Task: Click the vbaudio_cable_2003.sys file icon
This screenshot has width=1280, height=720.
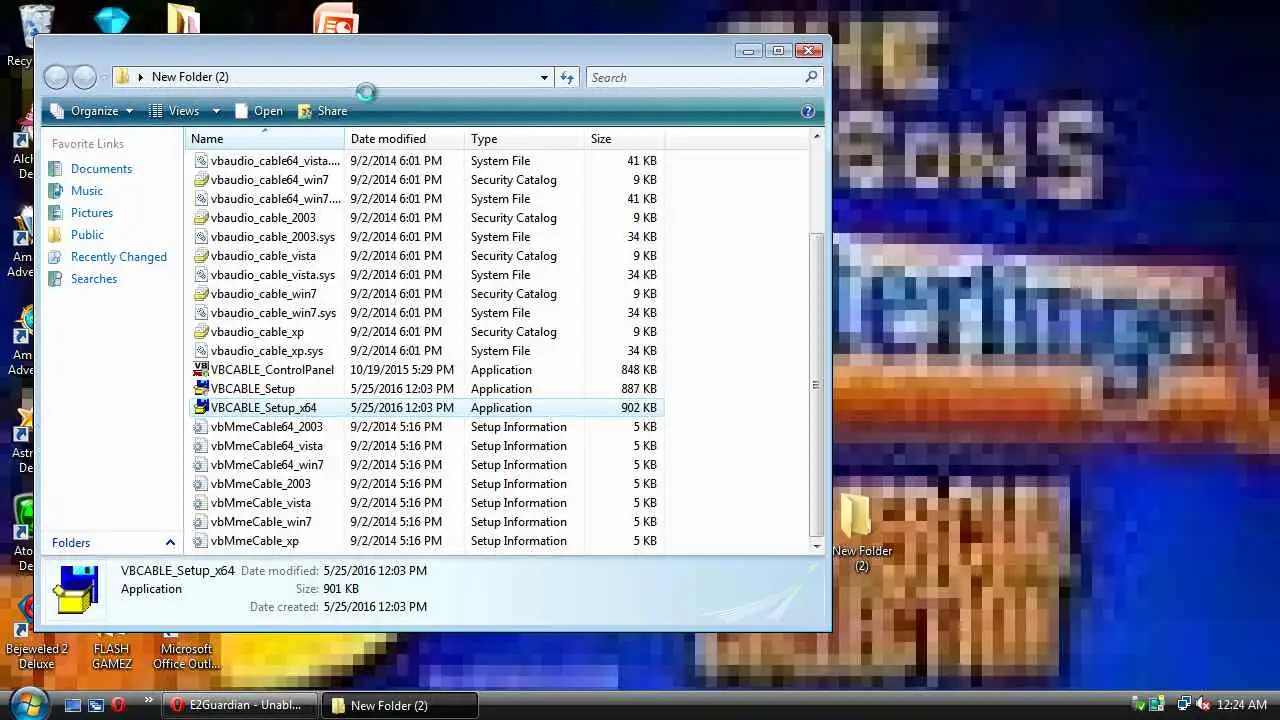Action: pos(201,237)
